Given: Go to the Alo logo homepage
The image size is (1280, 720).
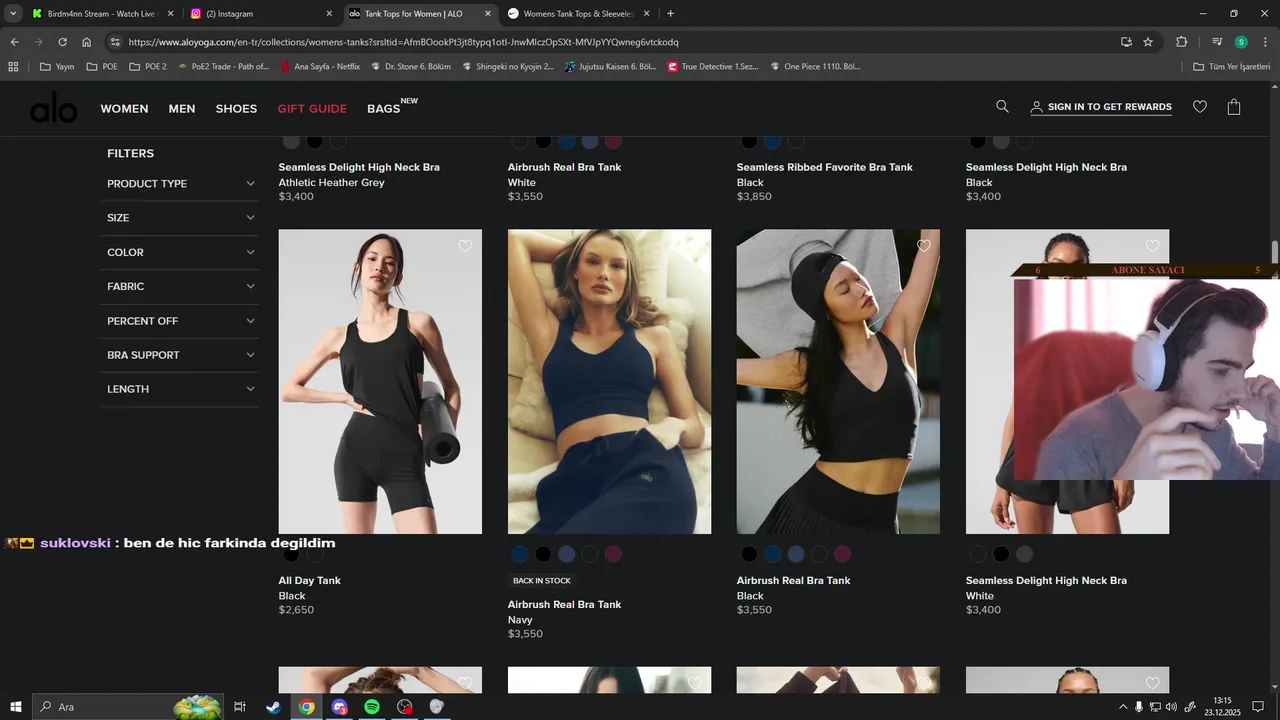Looking at the screenshot, I should click(x=53, y=107).
